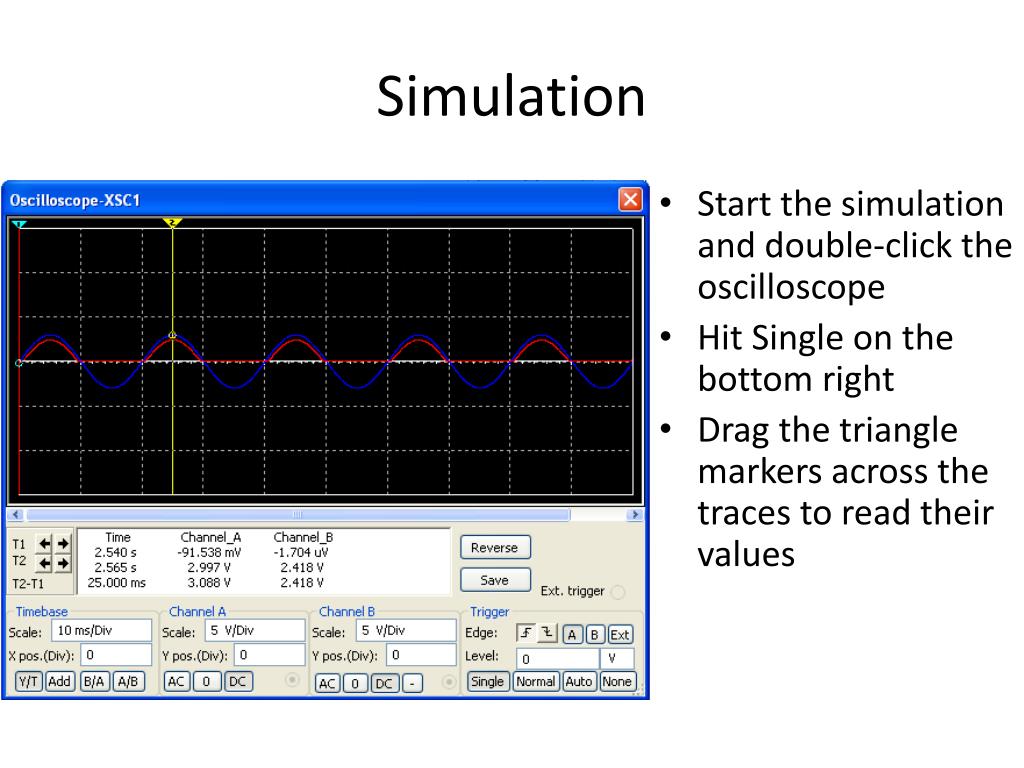Image resolution: width=1024 pixels, height=768 pixels.
Task: Click the yellow T2 cursor triangle marker
Action: click(172, 223)
